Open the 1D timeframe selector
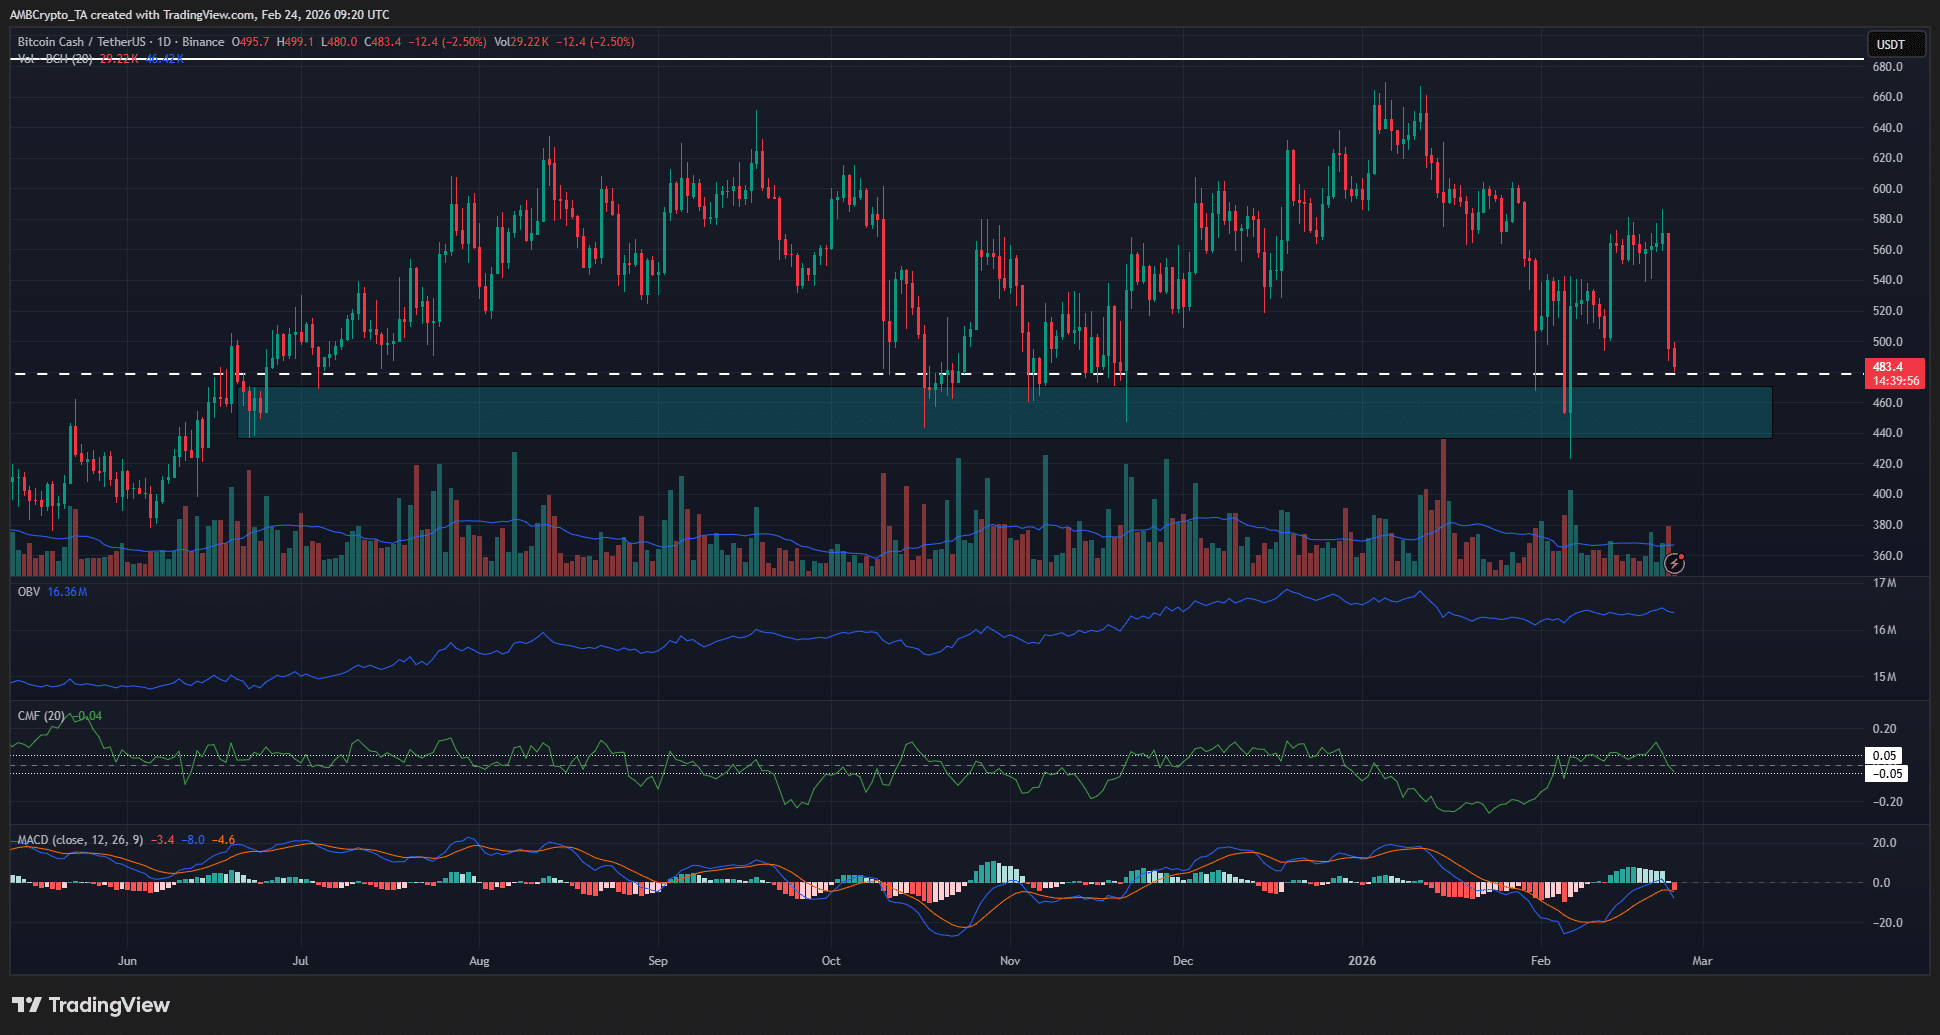The width and height of the screenshot is (1940, 1035). click(x=163, y=42)
